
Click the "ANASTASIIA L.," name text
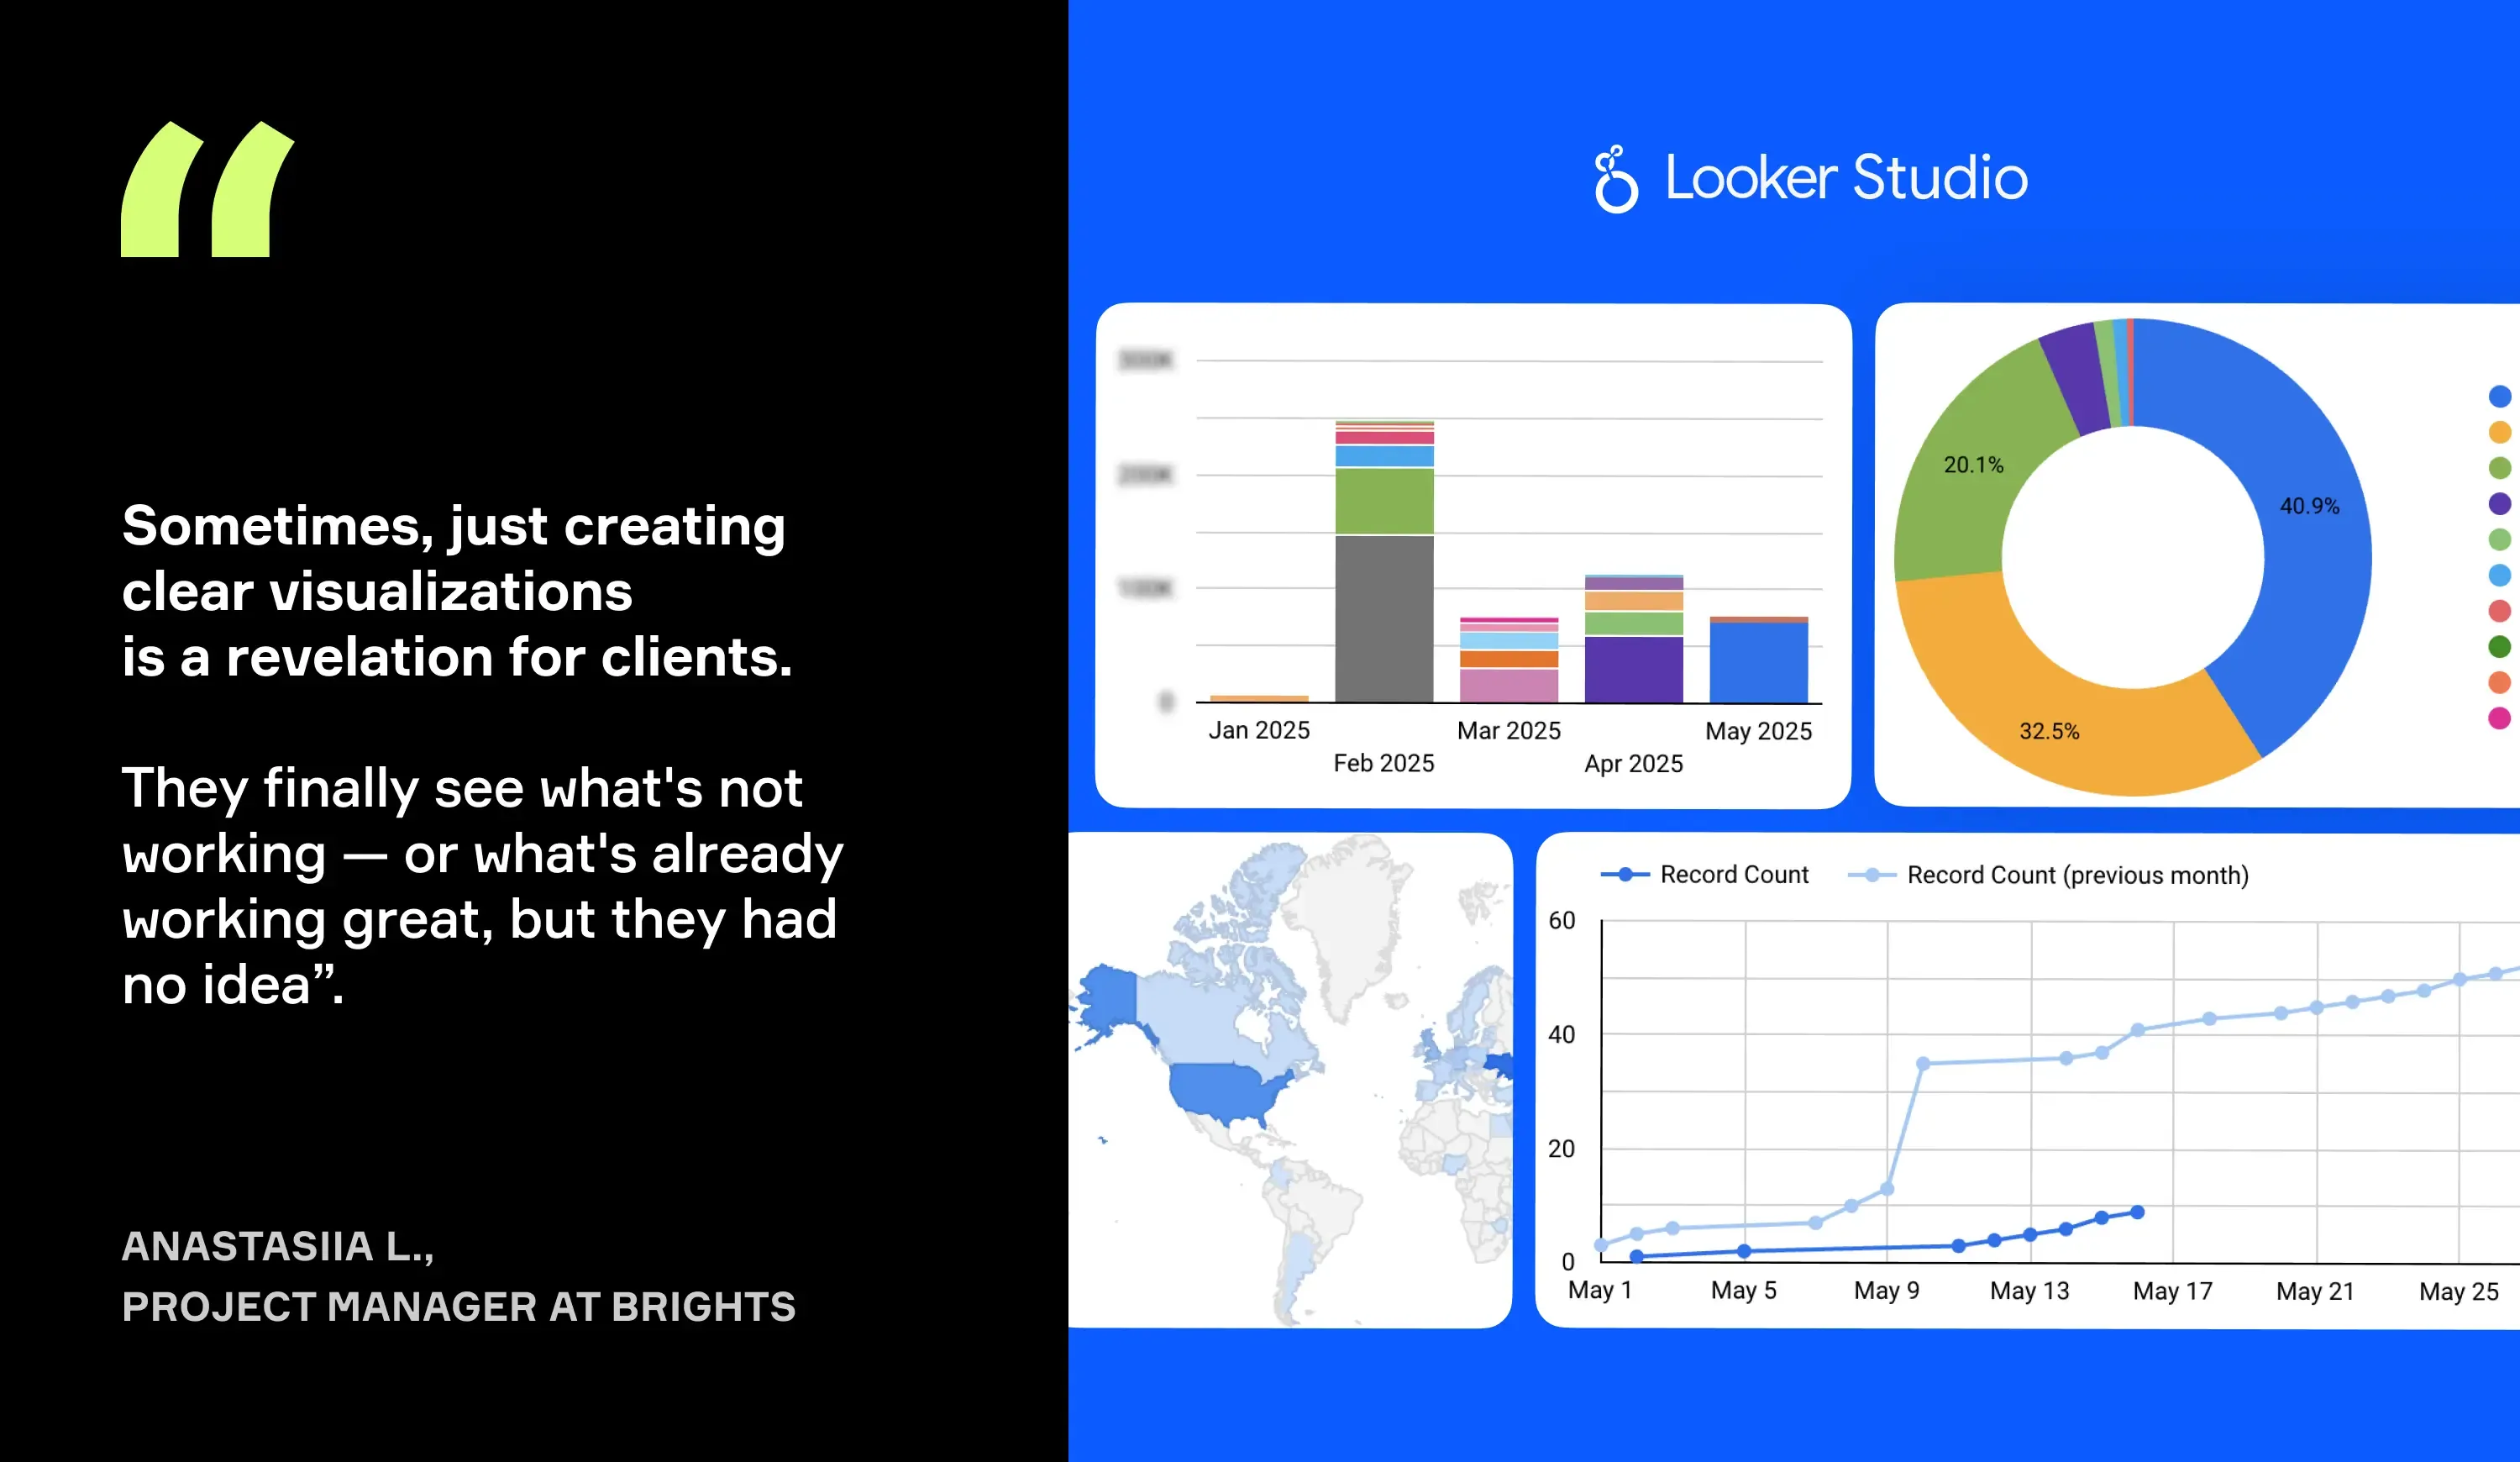coord(278,1246)
